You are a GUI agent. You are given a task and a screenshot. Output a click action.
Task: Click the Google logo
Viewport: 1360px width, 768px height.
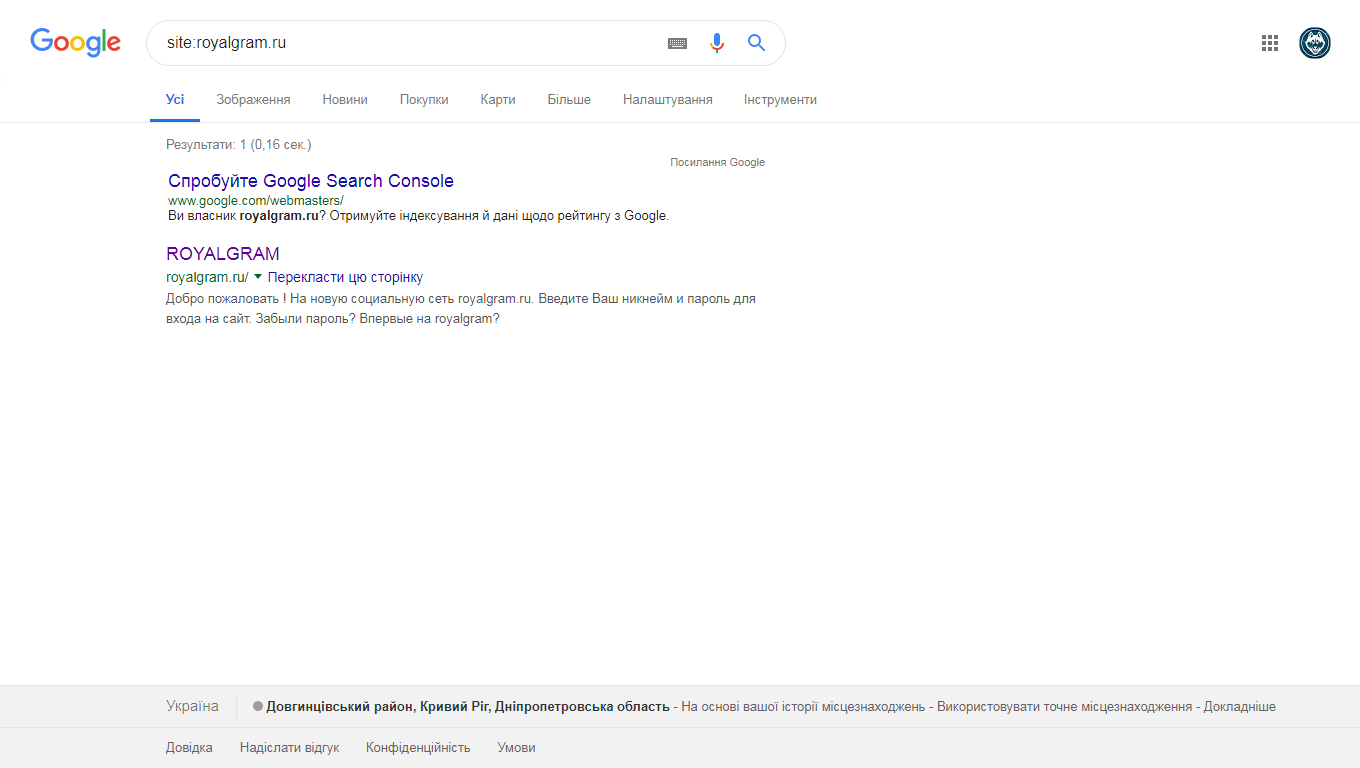[75, 42]
